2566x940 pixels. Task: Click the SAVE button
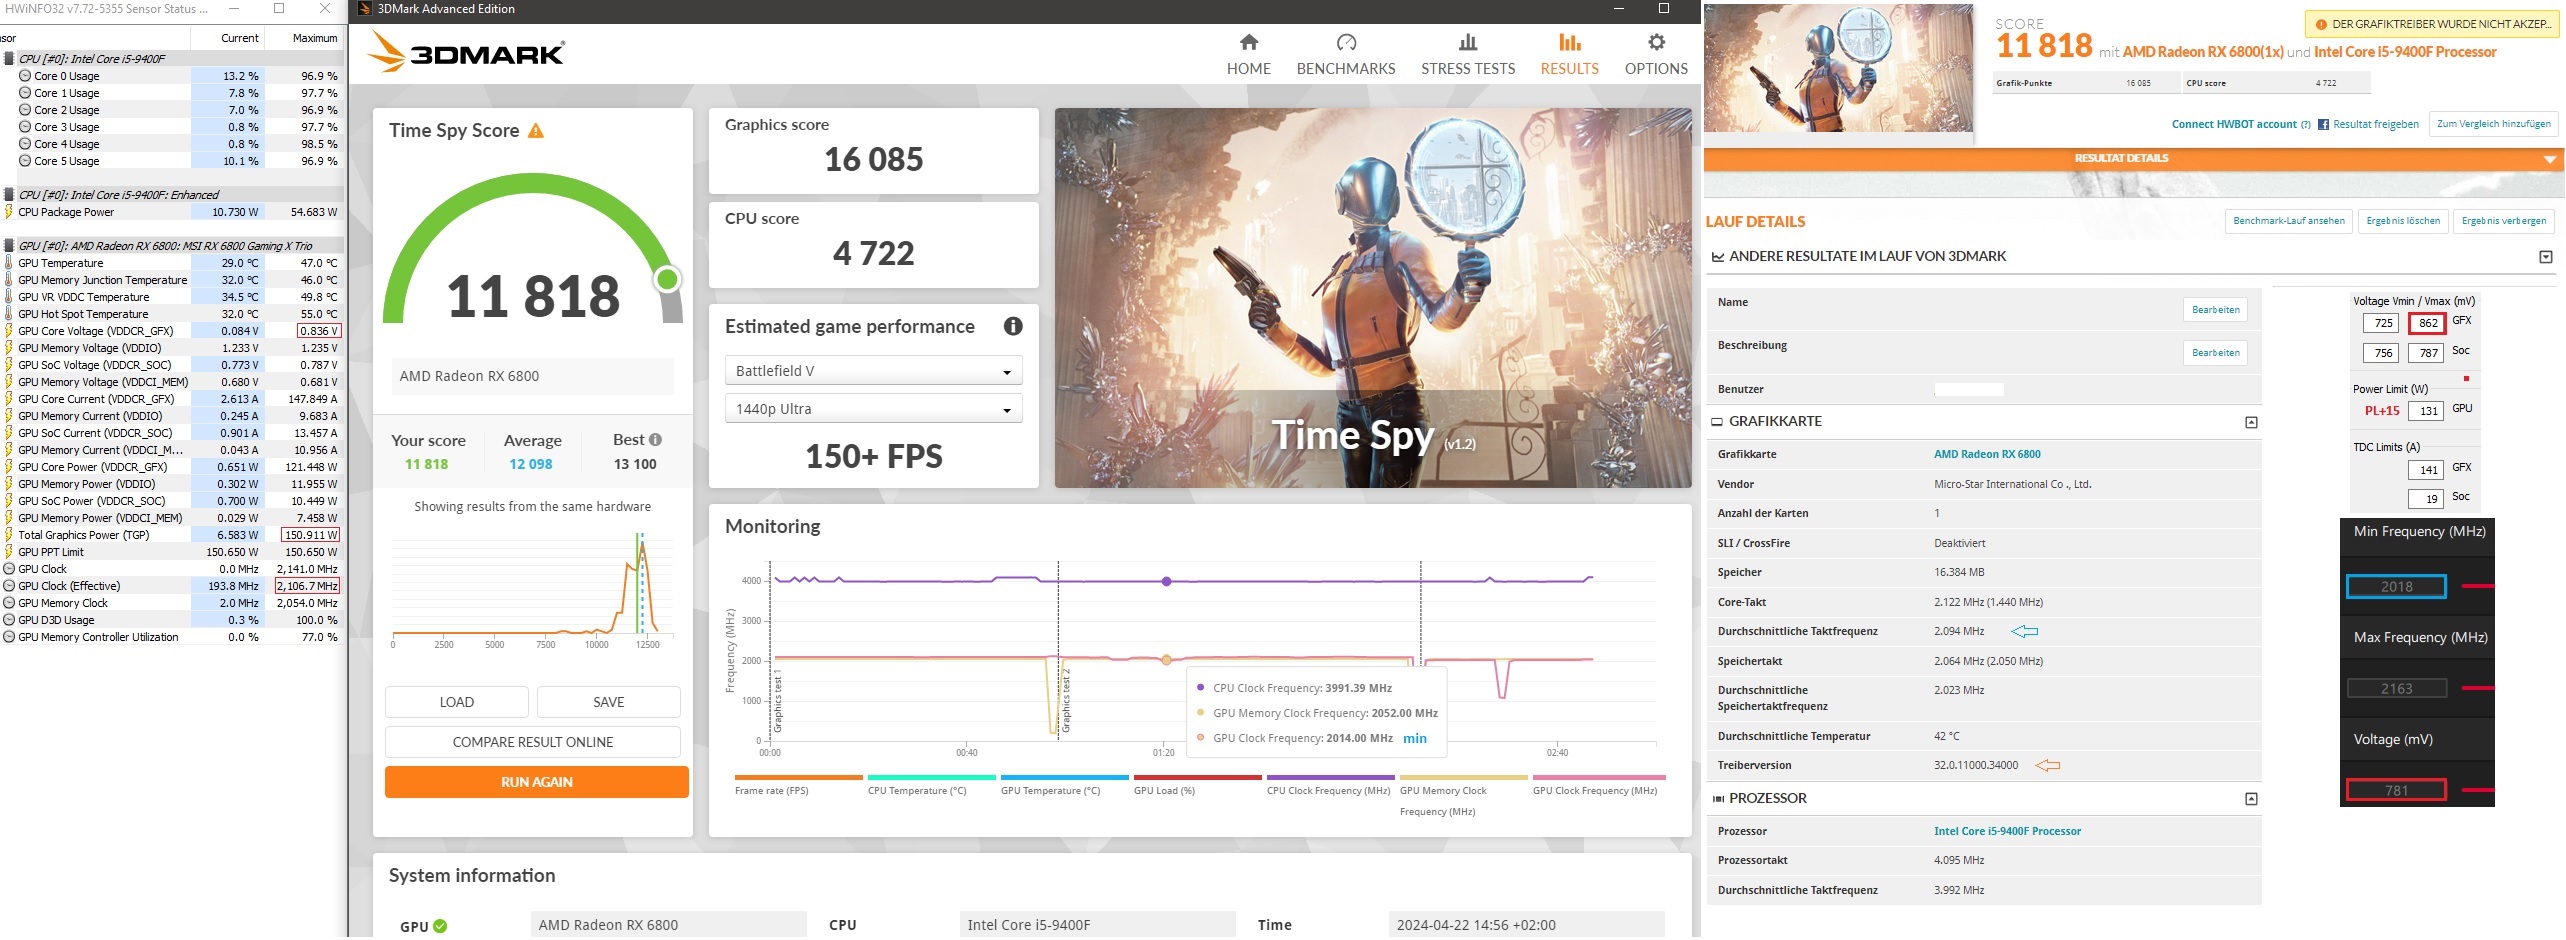click(608, 702)
